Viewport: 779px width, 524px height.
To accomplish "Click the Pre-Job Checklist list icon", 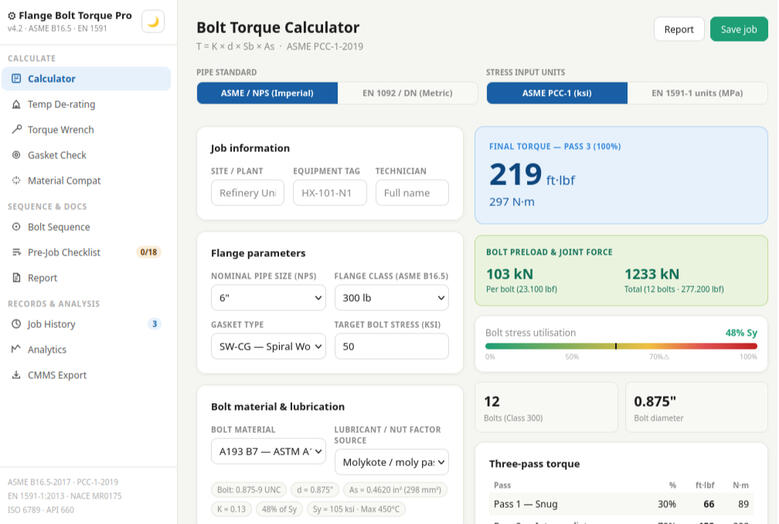I will coord(16,252).
